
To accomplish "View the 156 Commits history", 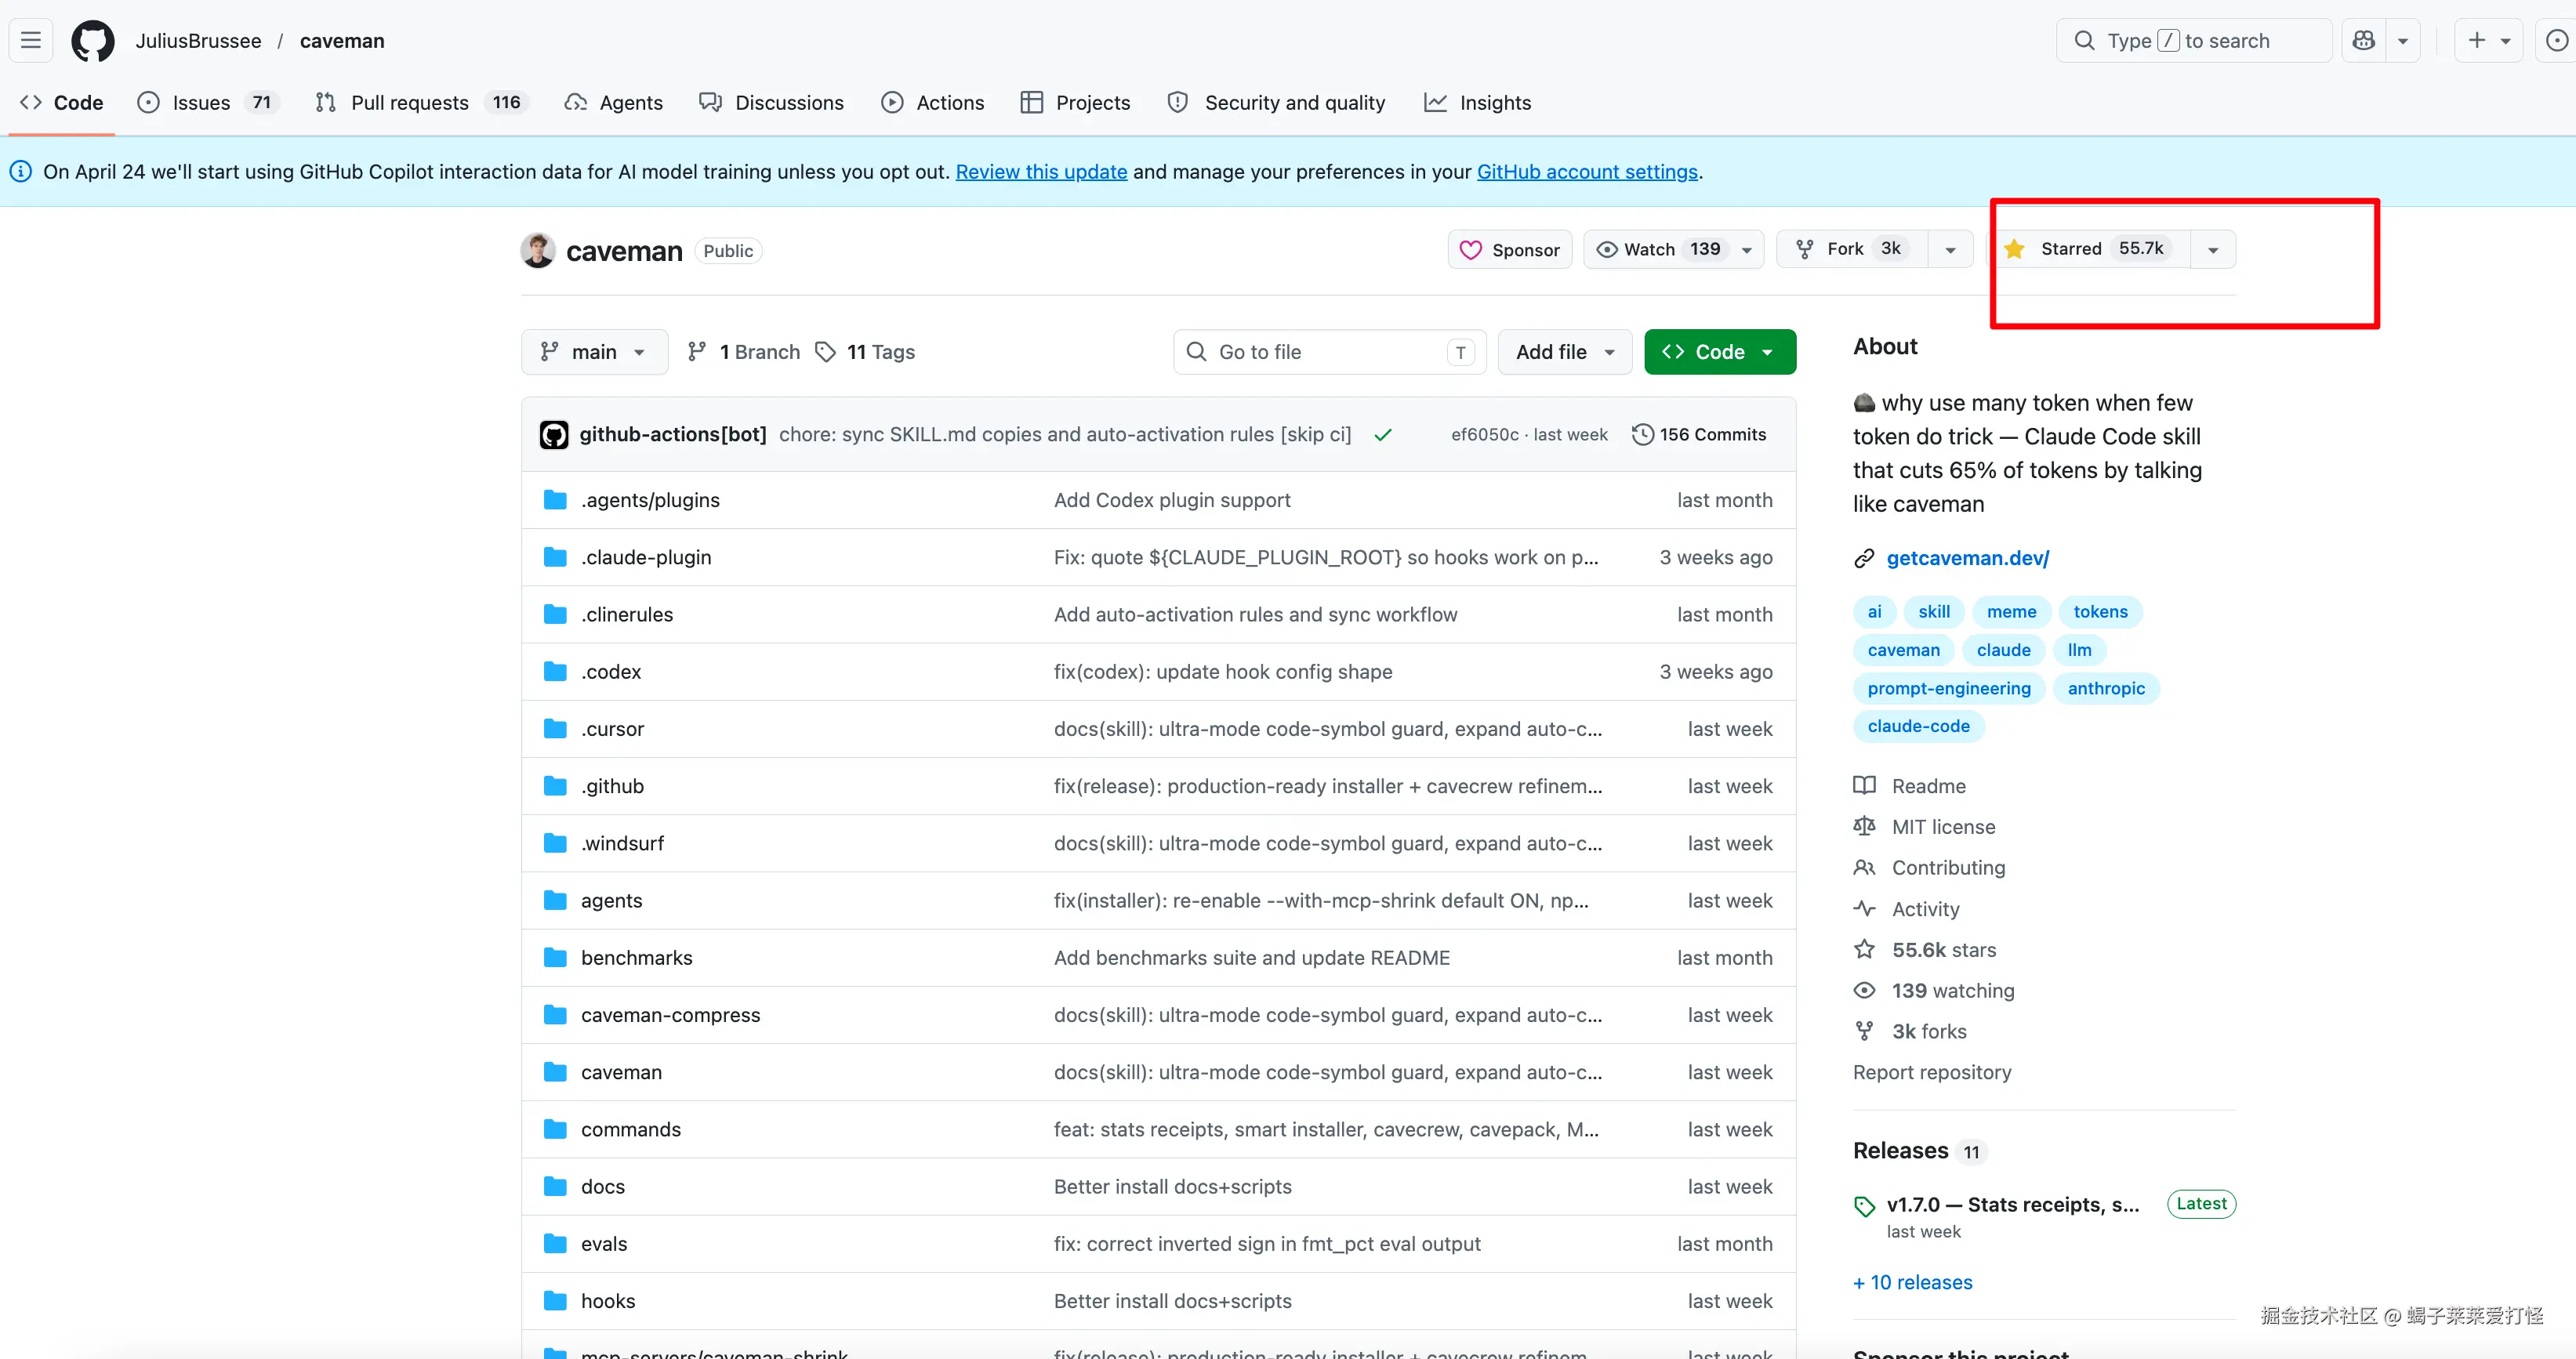I will click(x=1700, y=435).
